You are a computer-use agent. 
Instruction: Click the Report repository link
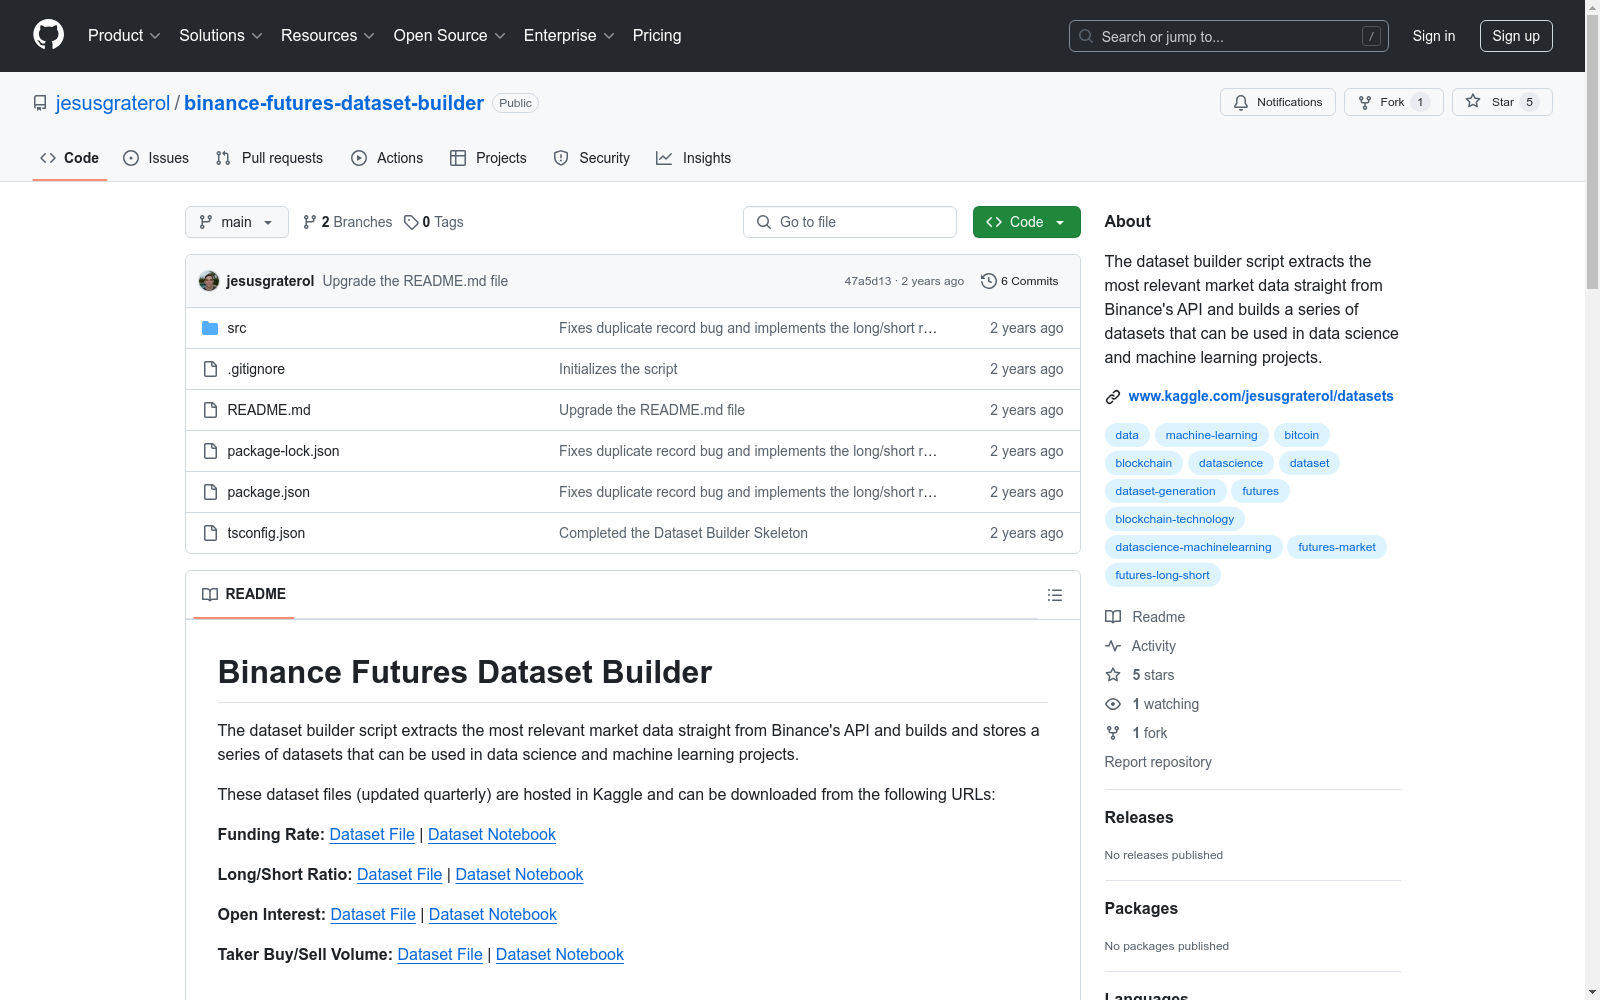click(x=1158, y=762)
